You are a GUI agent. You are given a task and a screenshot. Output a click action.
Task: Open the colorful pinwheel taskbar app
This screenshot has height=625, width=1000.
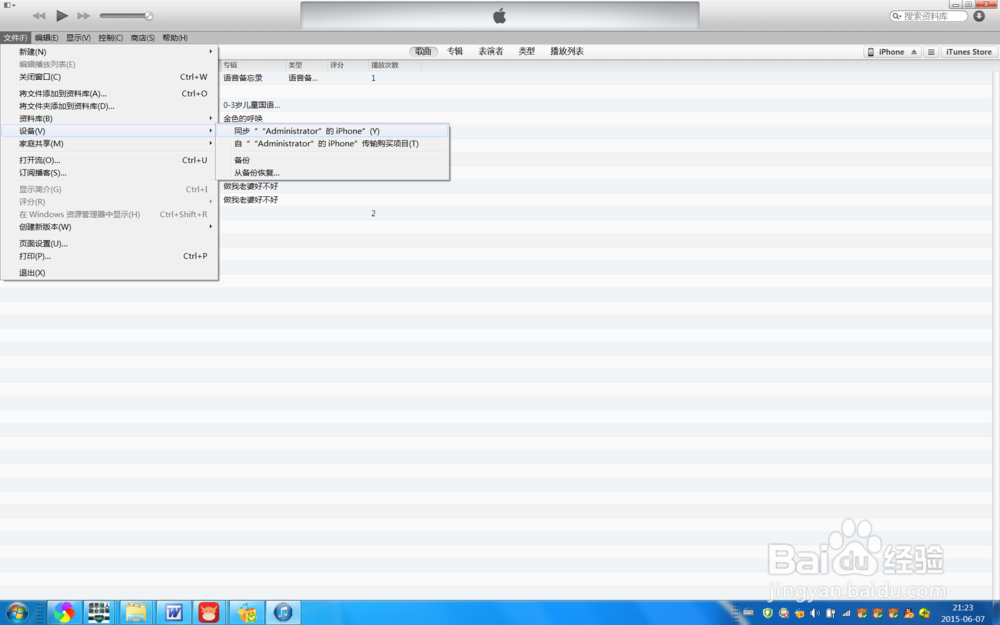pyautogui.click(x=64, y=614)
